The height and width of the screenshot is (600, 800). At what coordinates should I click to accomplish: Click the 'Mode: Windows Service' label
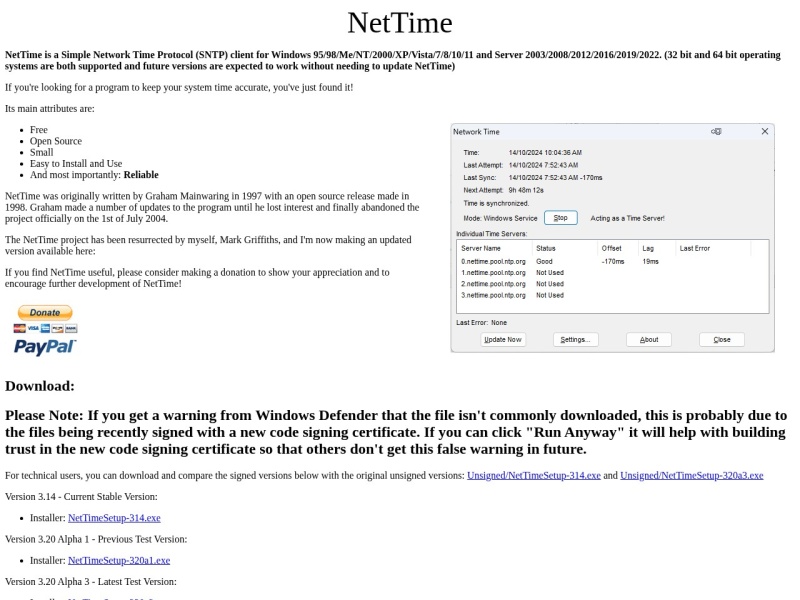pyautogui.click(x=500, y=218)
